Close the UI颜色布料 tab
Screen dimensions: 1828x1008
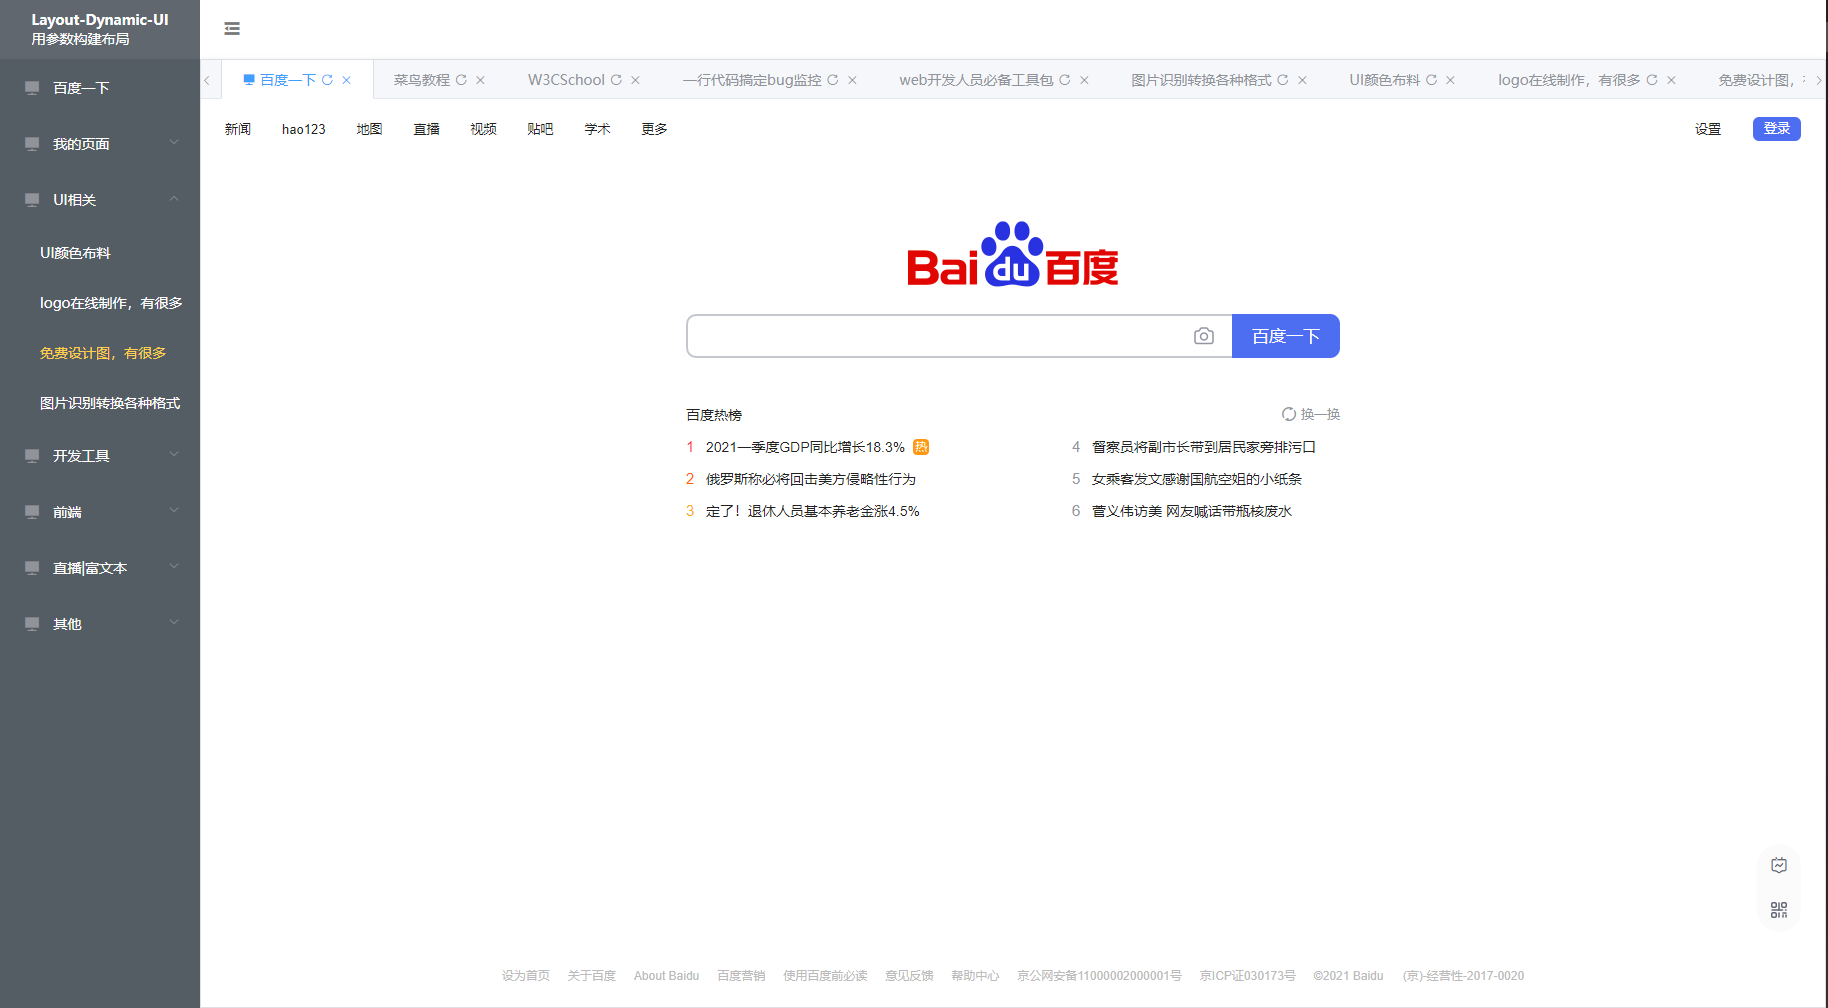tap(1450, 80)
